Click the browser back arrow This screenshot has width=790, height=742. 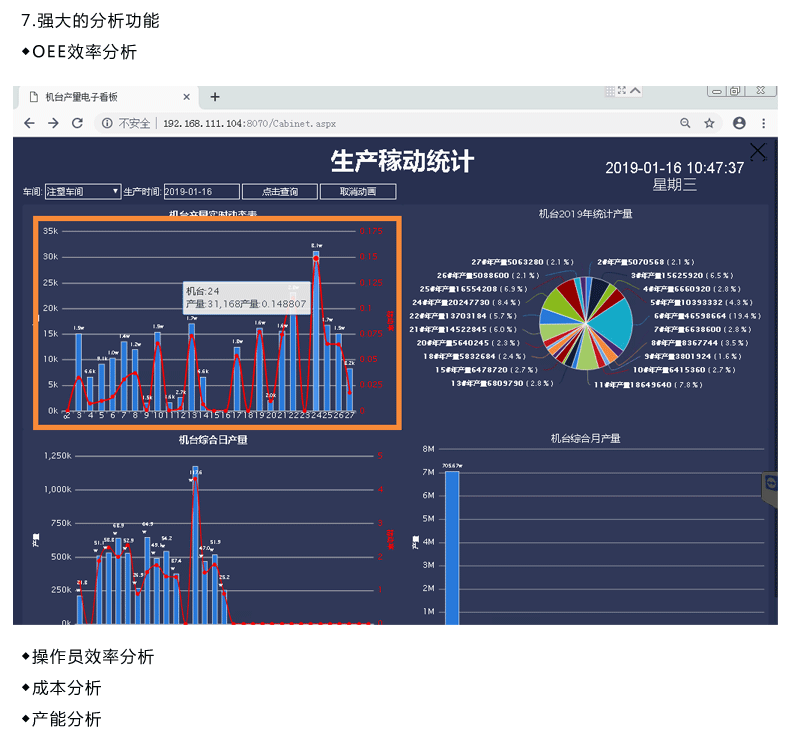point(29,123)
